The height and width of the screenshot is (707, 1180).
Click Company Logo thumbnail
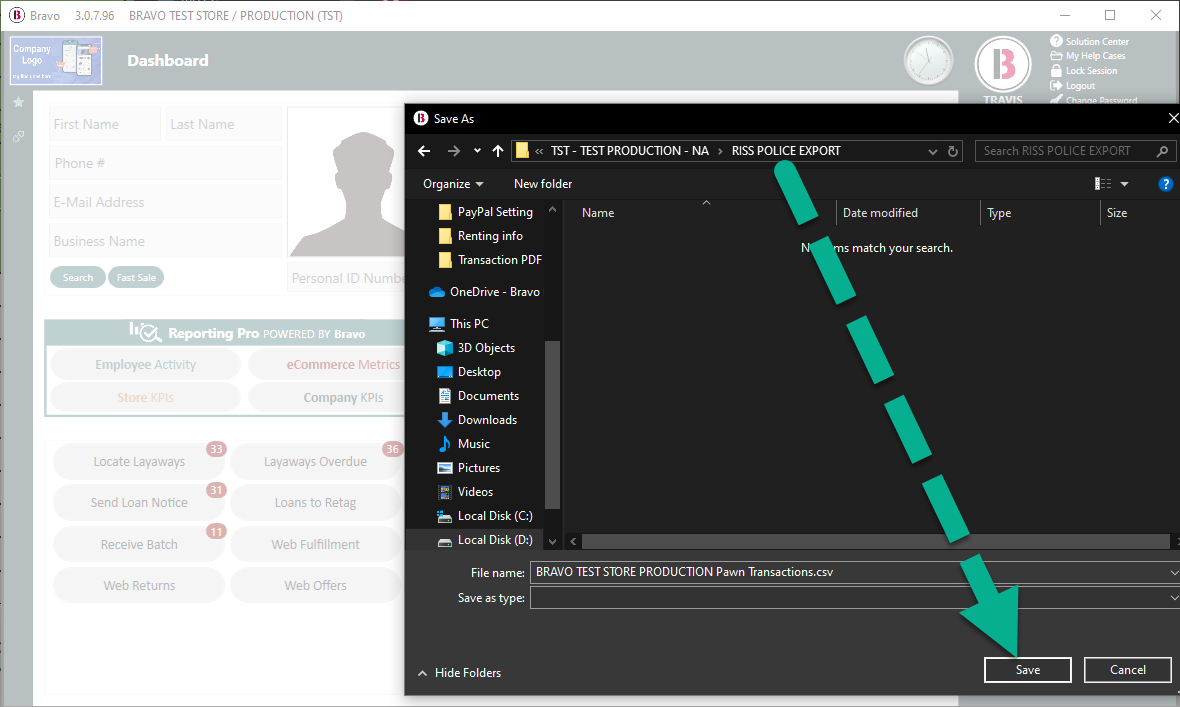56,60
